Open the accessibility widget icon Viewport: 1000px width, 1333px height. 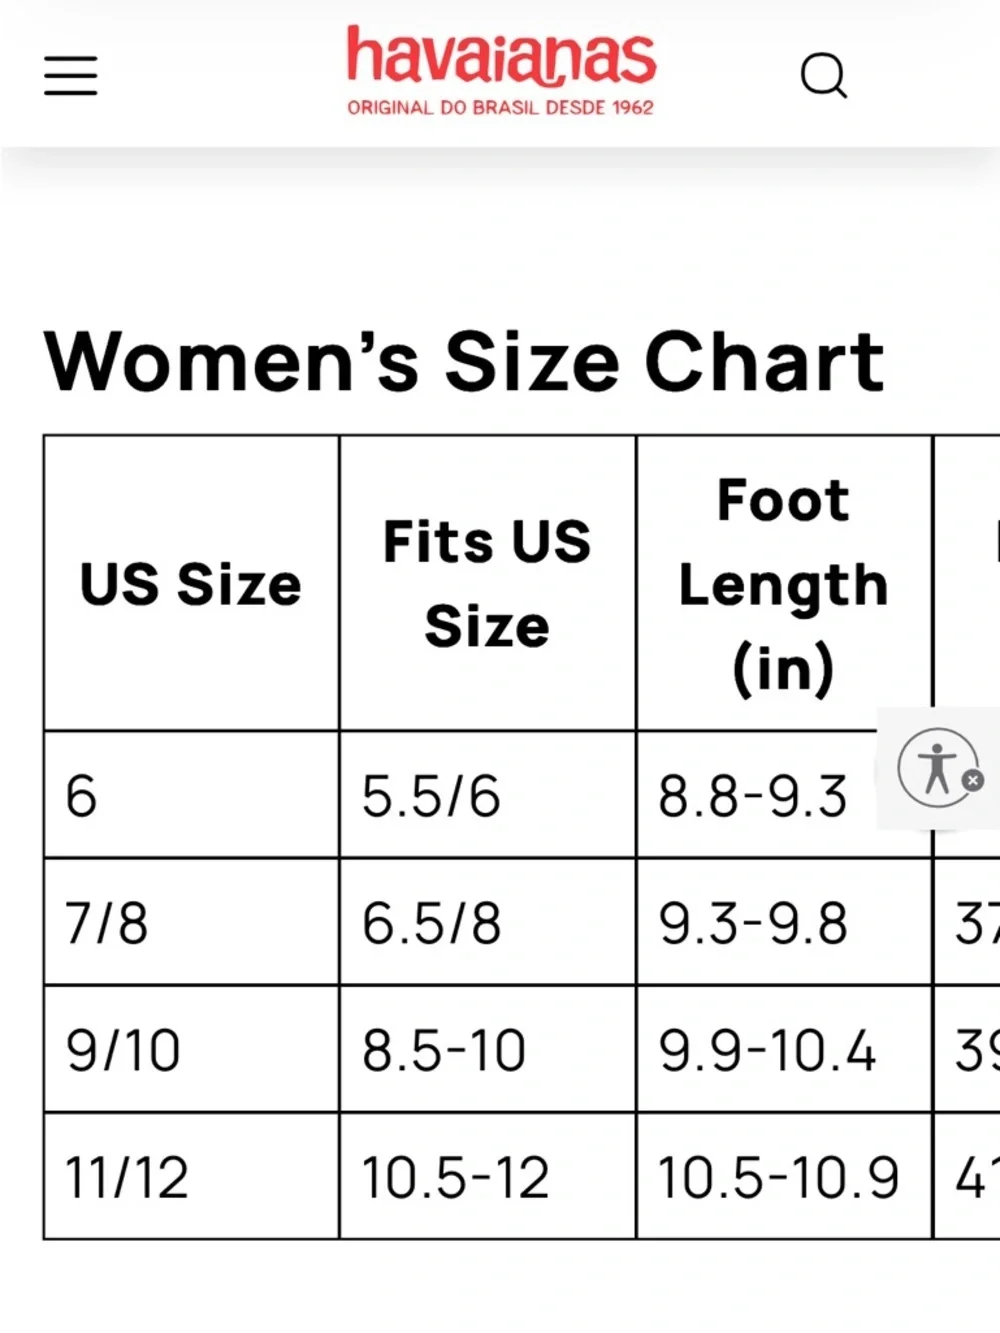coord(937,768)
